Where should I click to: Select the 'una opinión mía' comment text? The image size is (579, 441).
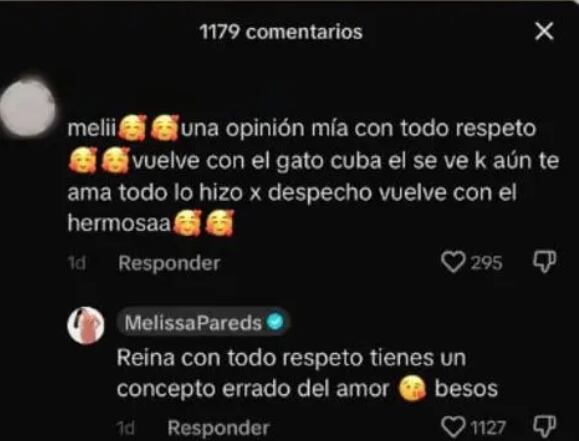[x=312, y=175]
